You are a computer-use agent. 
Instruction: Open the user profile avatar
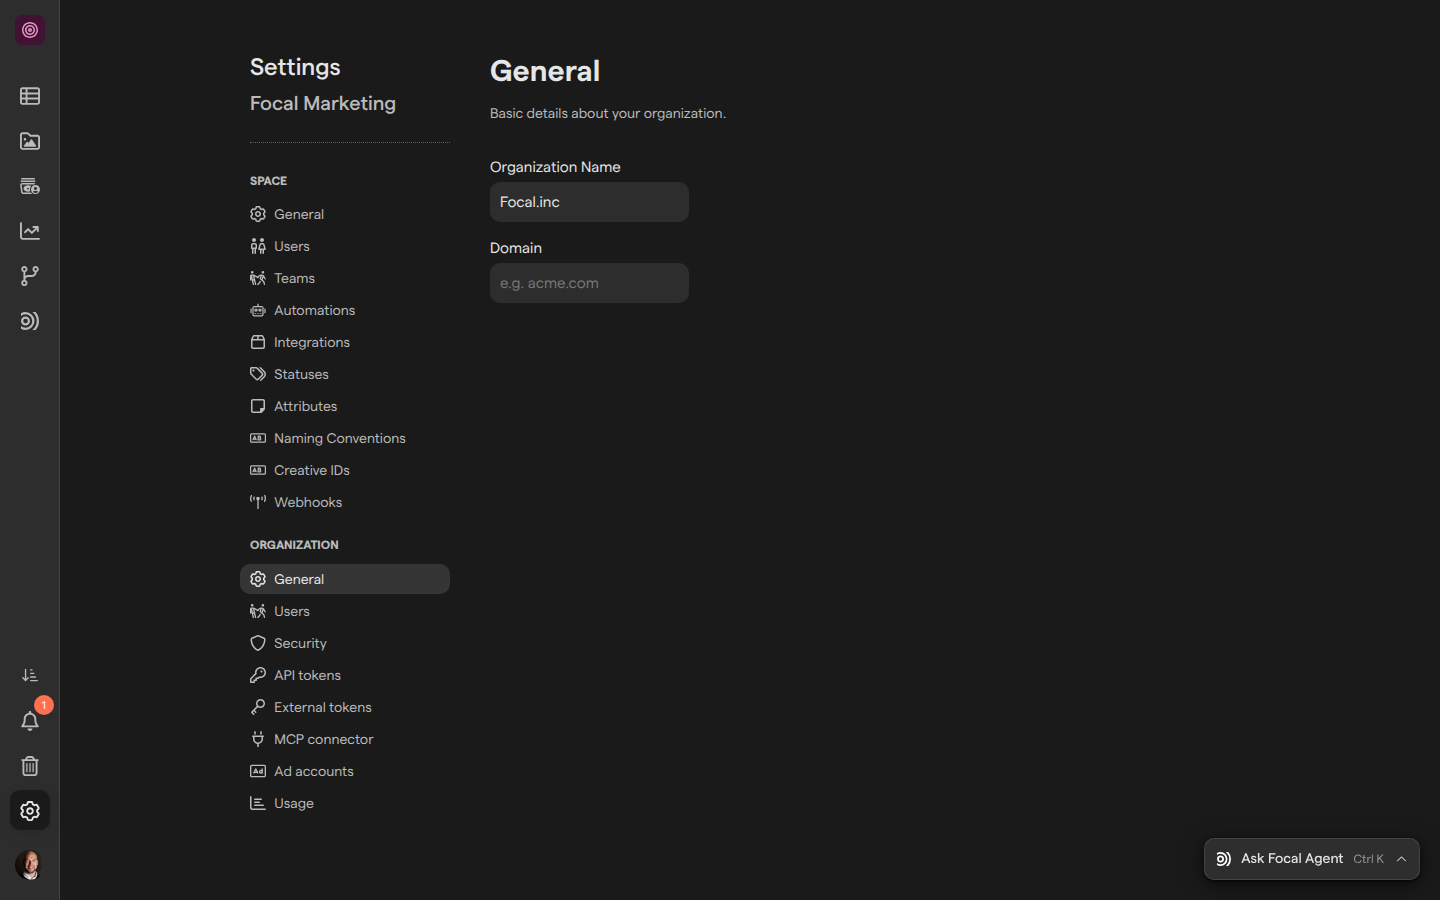pos(30,865)
